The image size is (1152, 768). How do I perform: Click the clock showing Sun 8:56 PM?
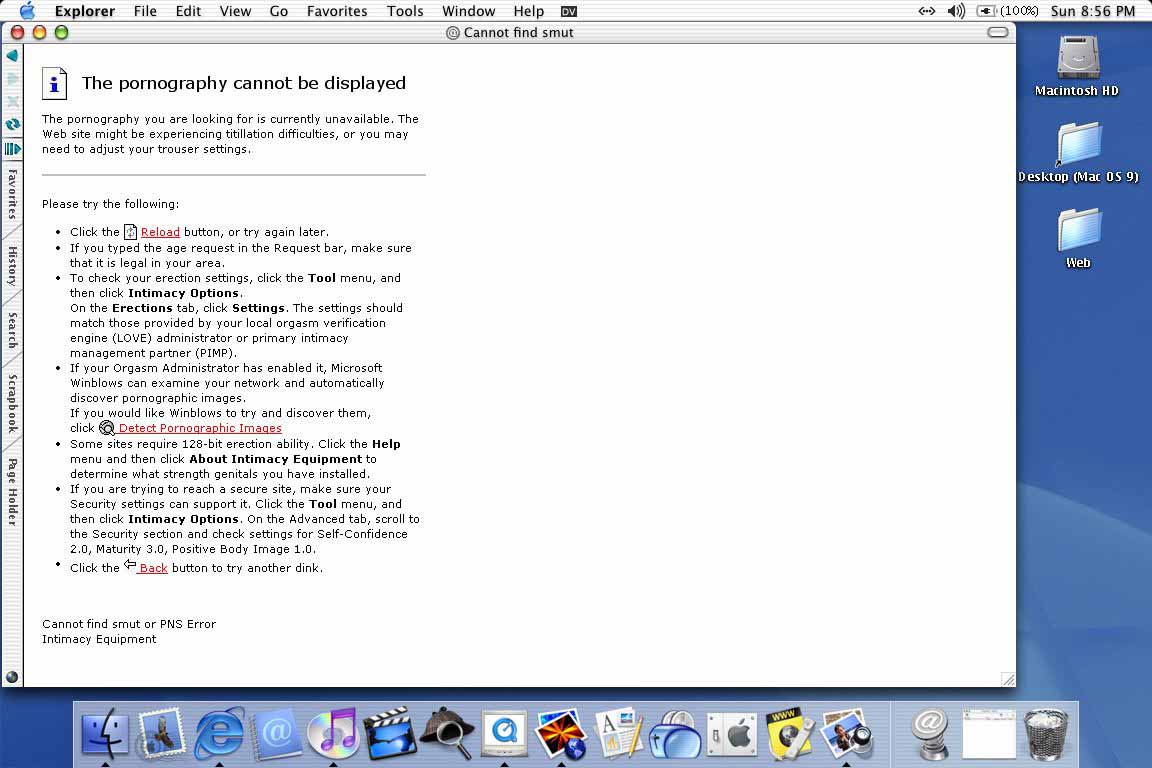pyautogui.click(x=1092, y=11)
